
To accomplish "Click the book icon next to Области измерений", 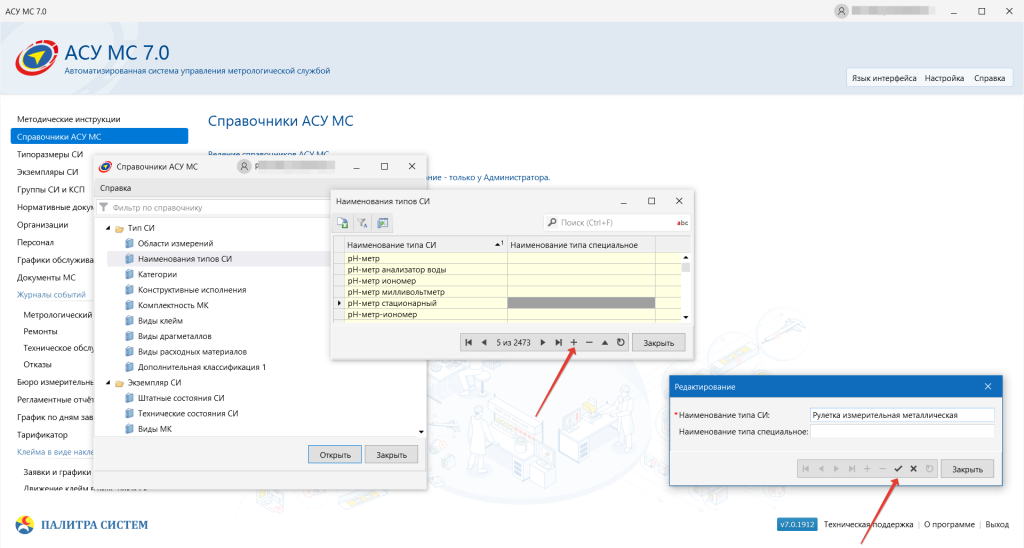I will point(129,243).
